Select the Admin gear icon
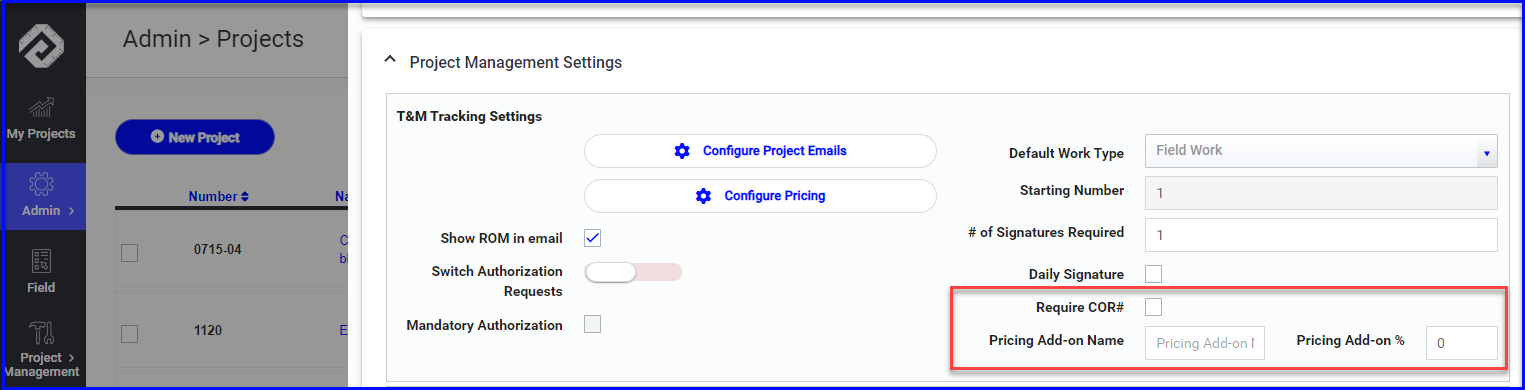The height and width of the screenshot is (390, 1525). point(42,185)
